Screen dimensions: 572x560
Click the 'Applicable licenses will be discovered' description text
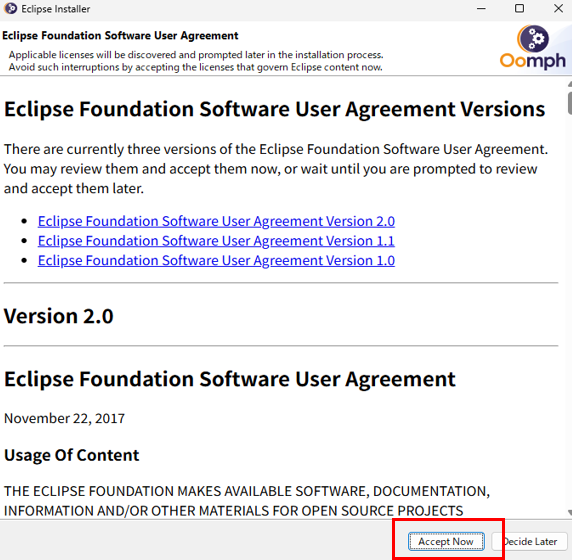196,55
